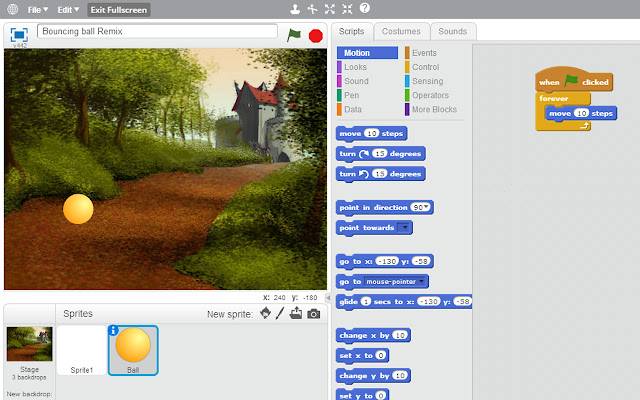Screen dimensions: 640x400
Task: Edit glide secs value field
Action: (x=366, y=302)
